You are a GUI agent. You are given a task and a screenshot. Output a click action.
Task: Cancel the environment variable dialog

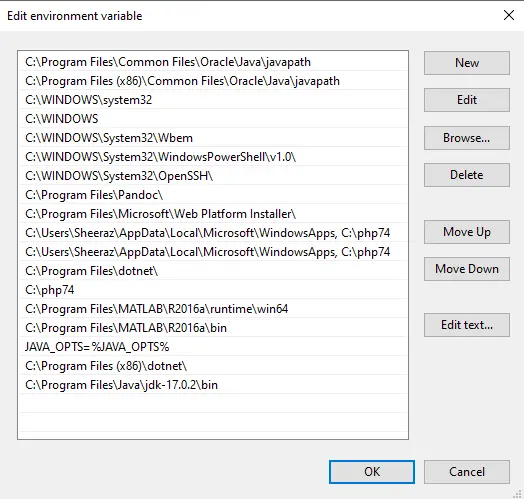pyautogui.click(x=467, y=472)
